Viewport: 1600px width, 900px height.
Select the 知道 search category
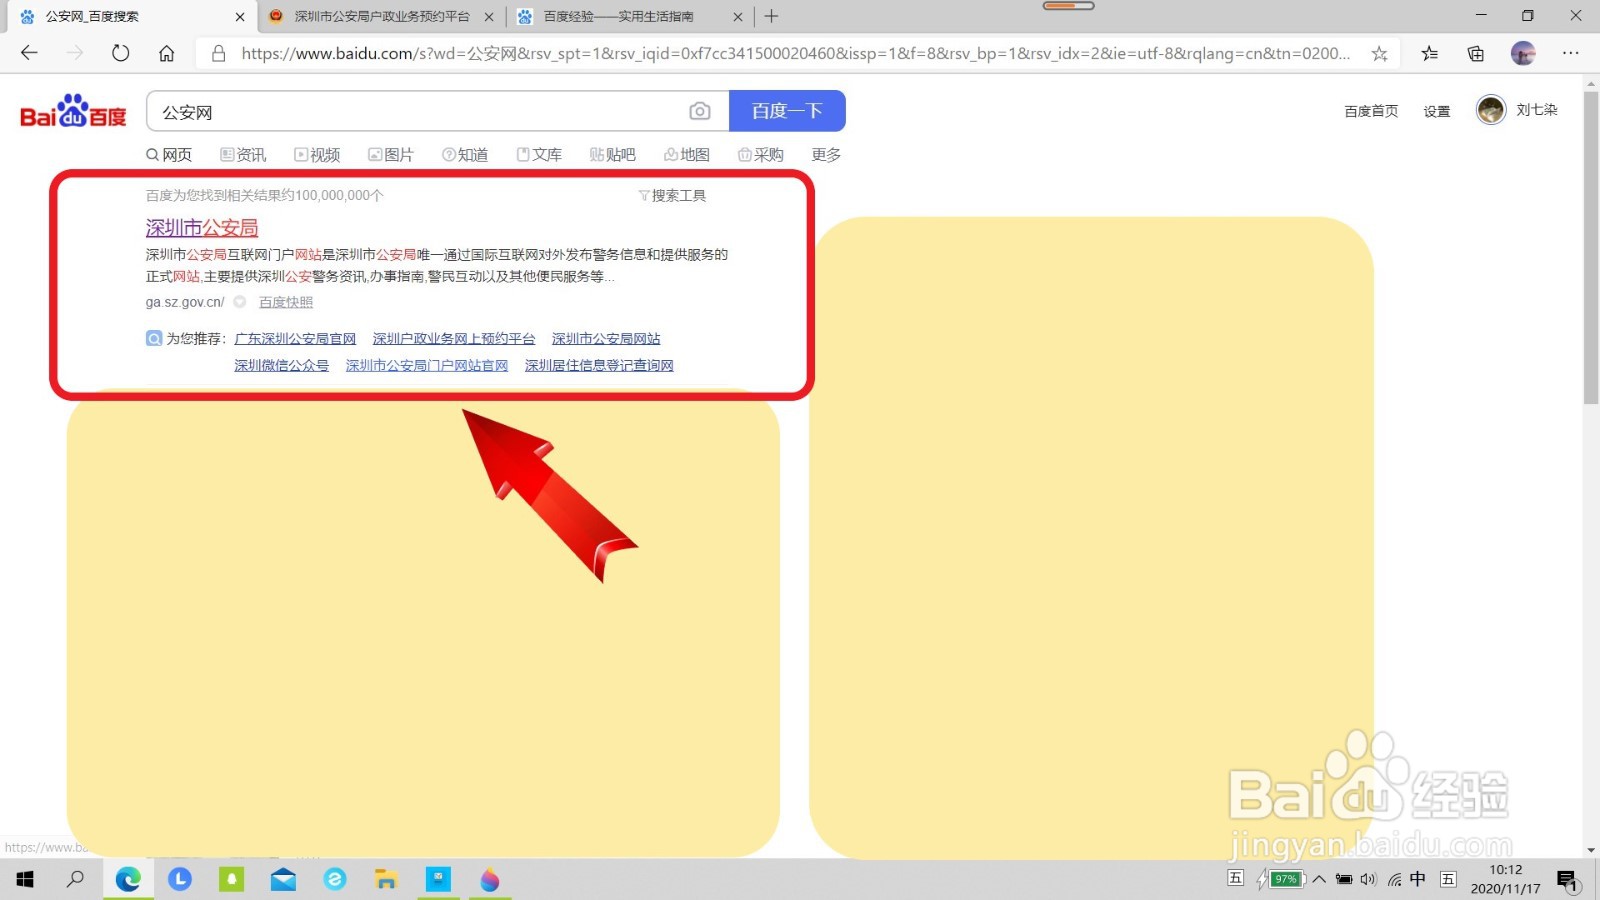pos(465,154)
